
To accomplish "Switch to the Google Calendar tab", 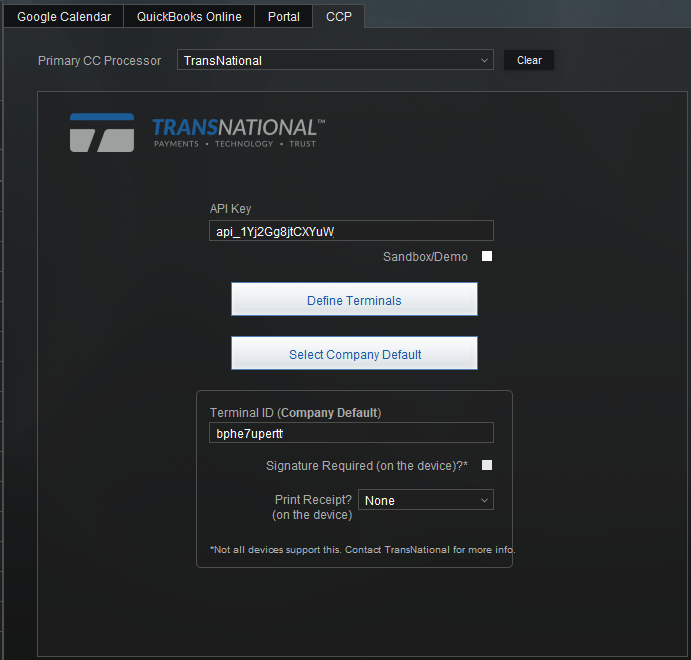I will coord(64,16).
